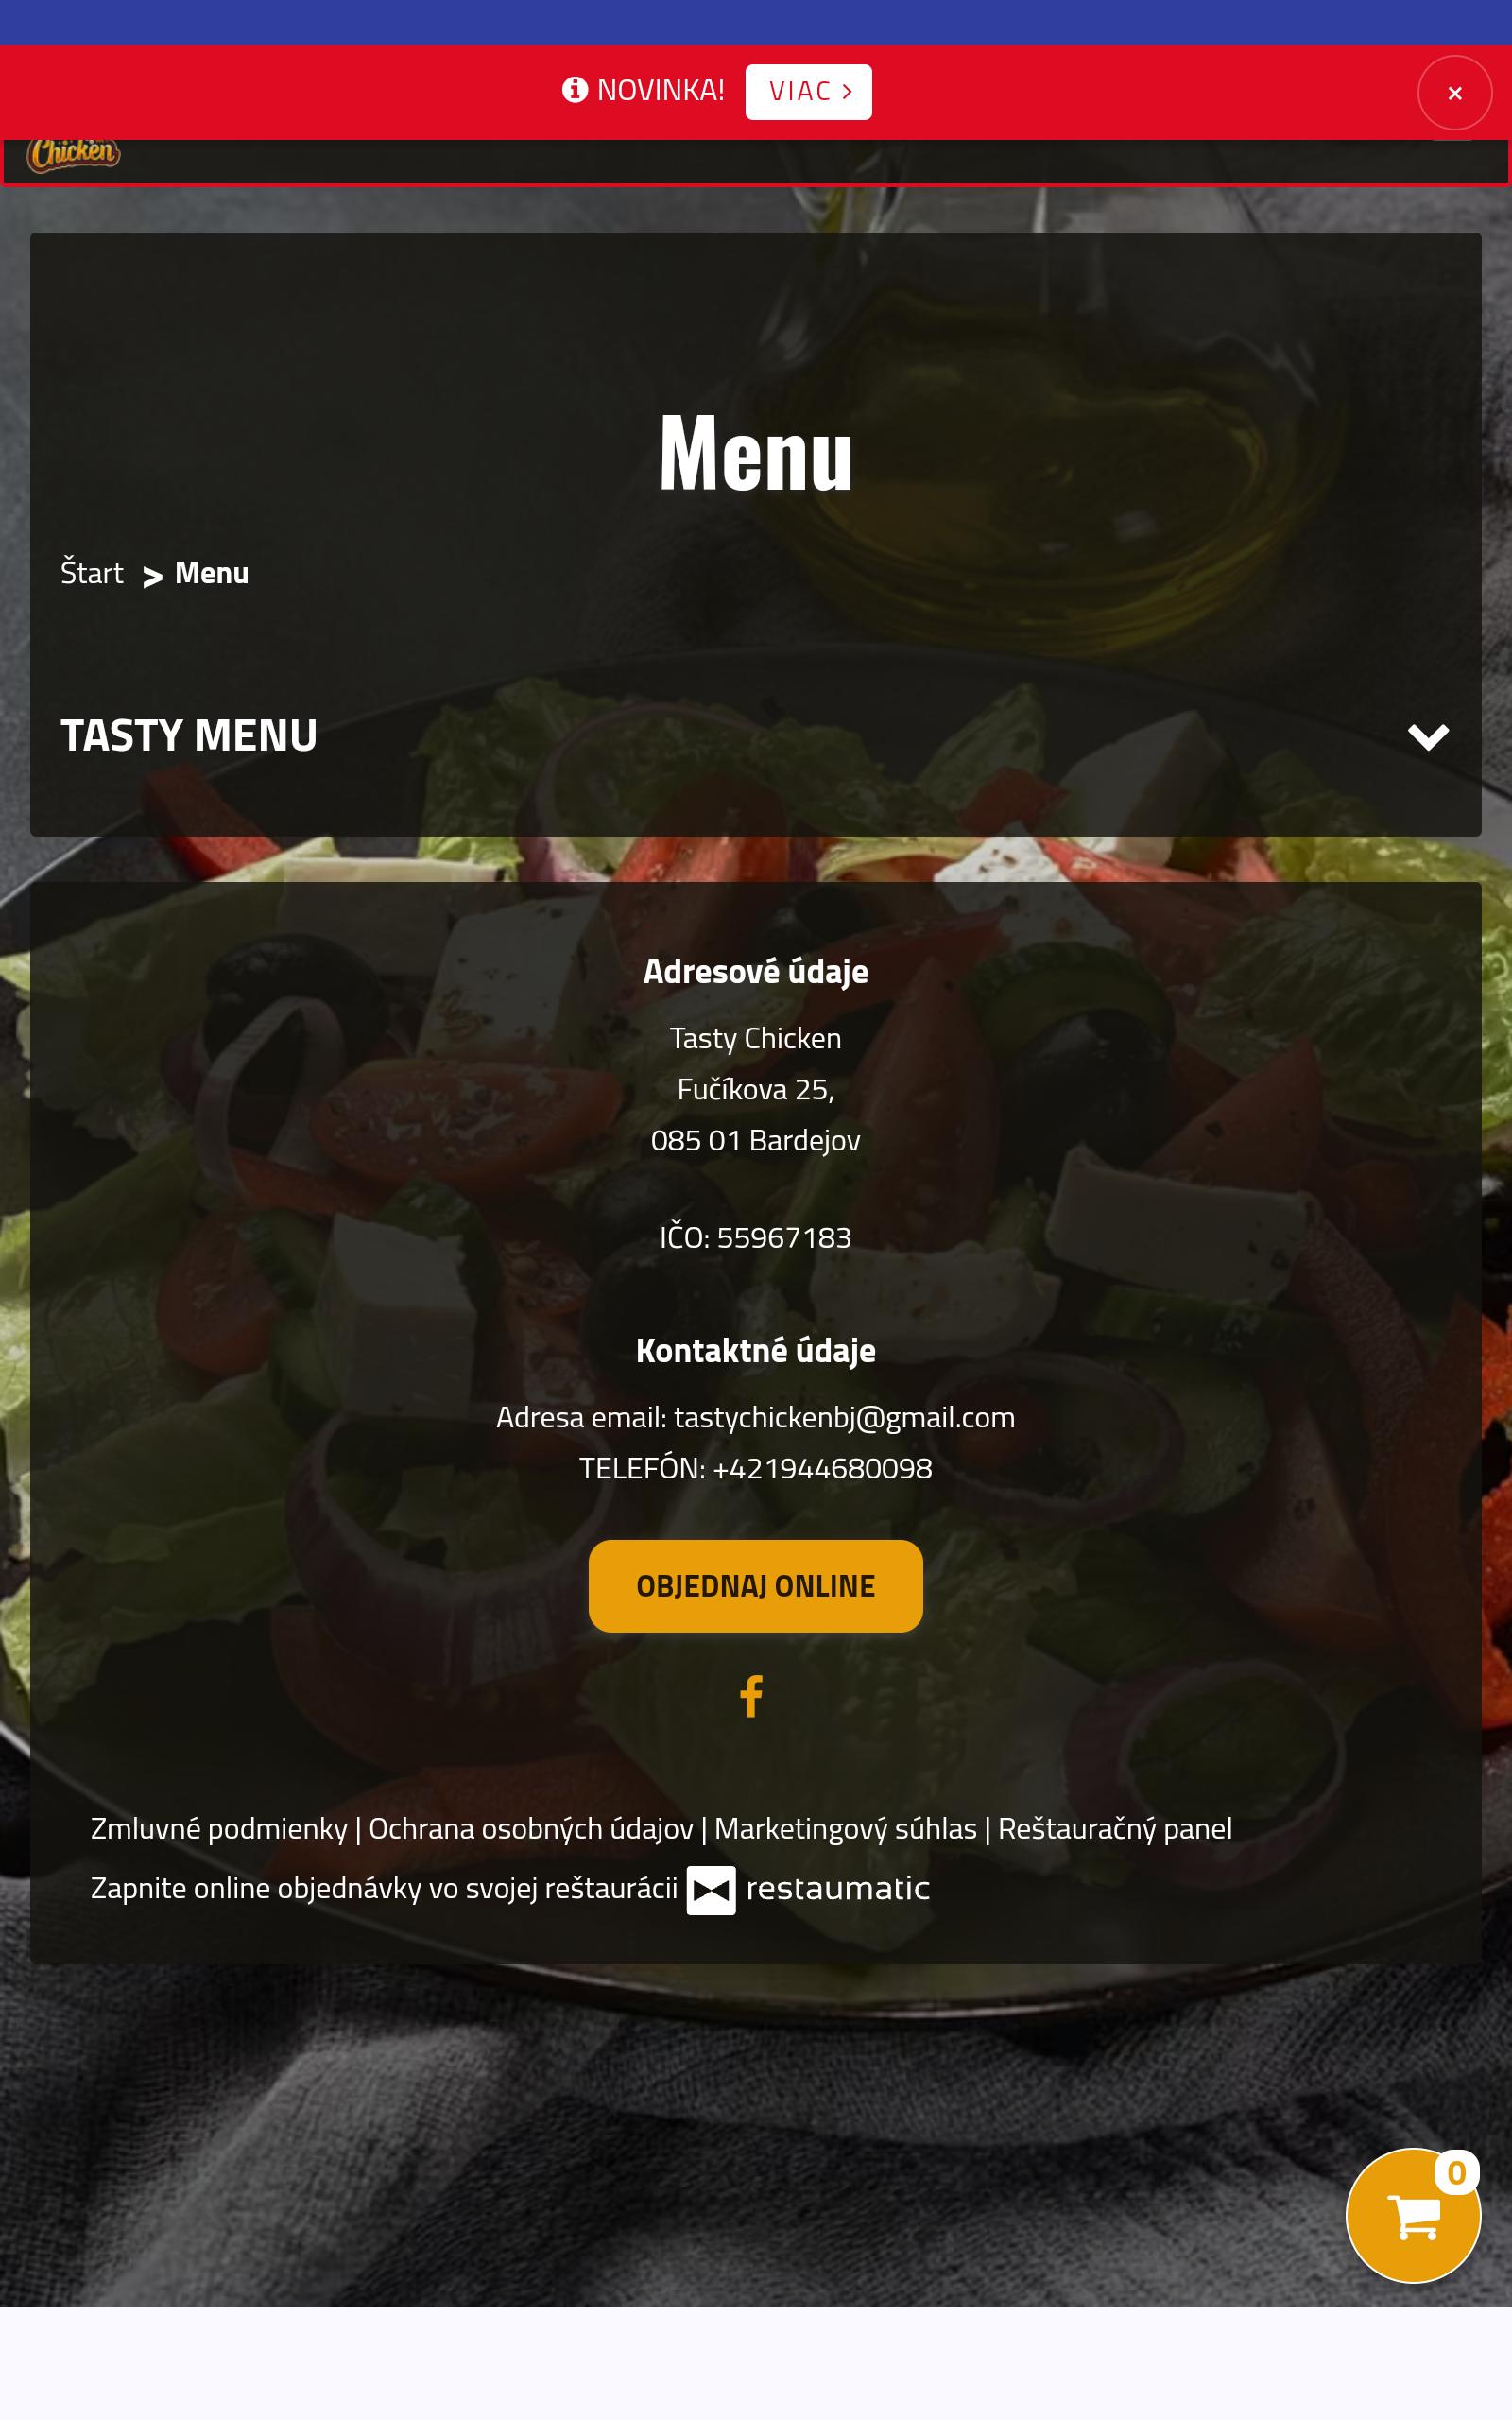Click the phone number +421944680098
Image resolution: width=1512 pixels, height=2420 pixels.
click(x=822, y=1469)
